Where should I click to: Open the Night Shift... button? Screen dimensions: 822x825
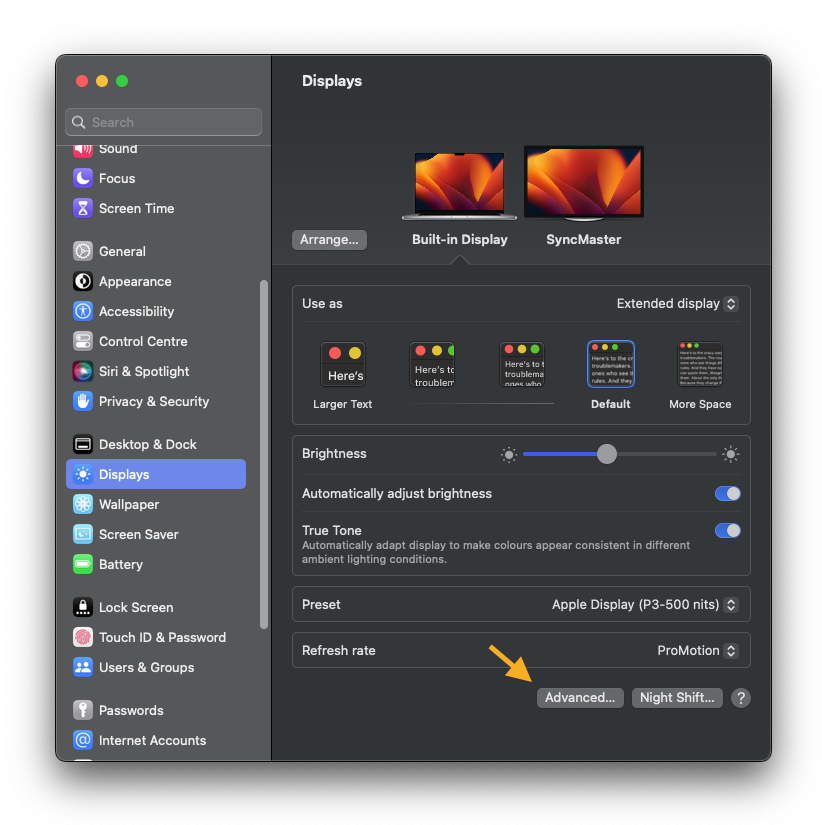[x=677, y=698]
